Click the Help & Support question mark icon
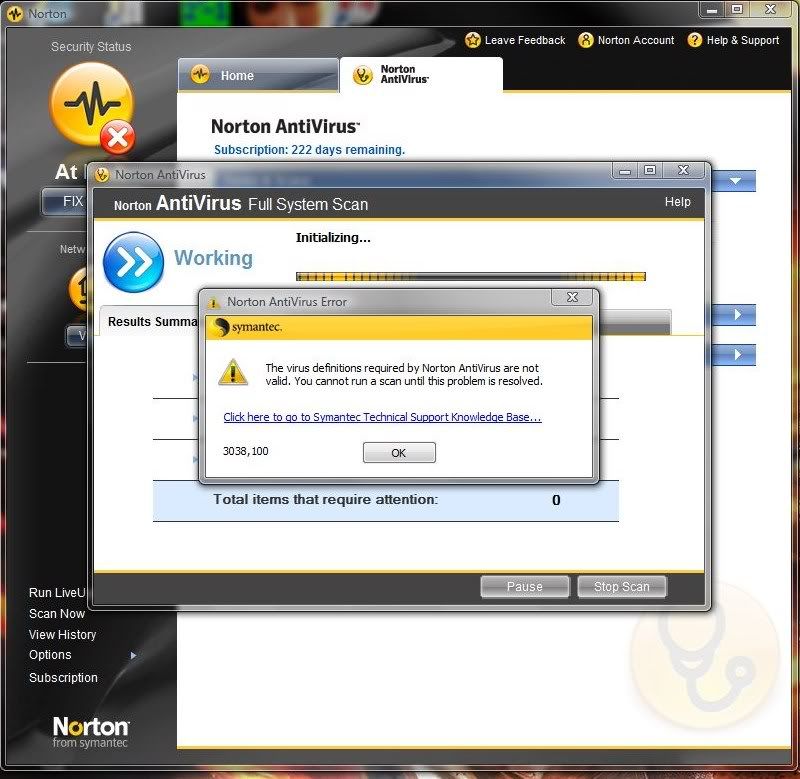 tap(694, 40)
